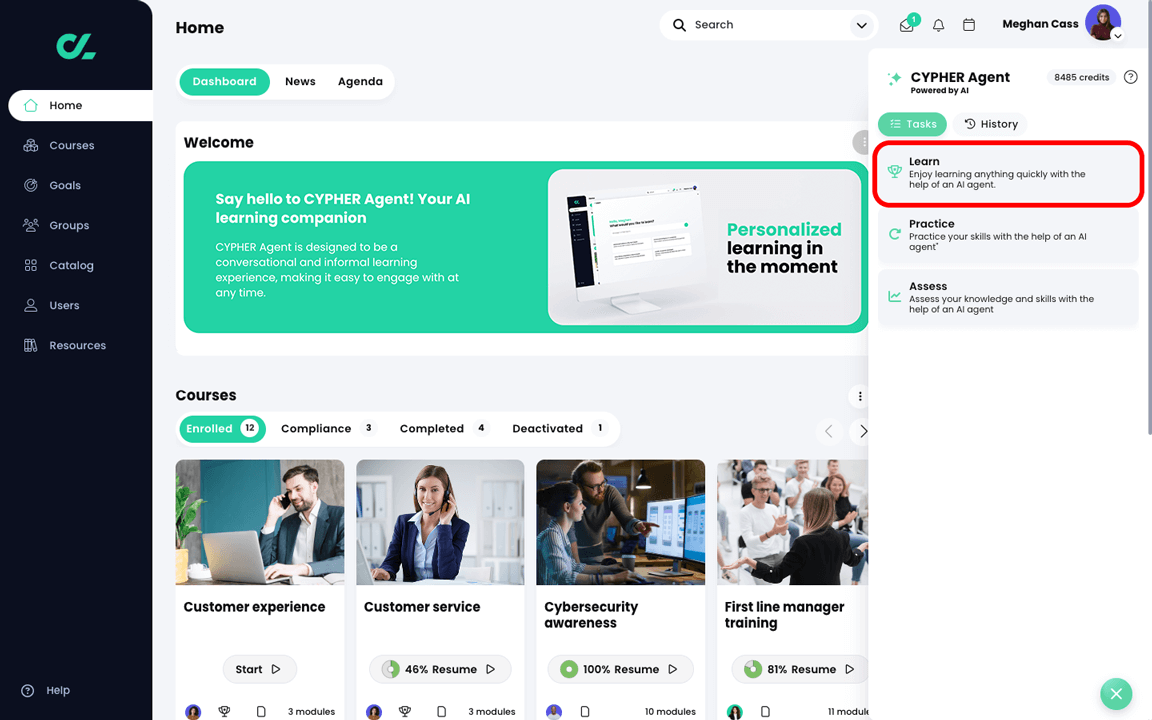
Task: Click the previous courses arrow
Action: click(829, 431)
